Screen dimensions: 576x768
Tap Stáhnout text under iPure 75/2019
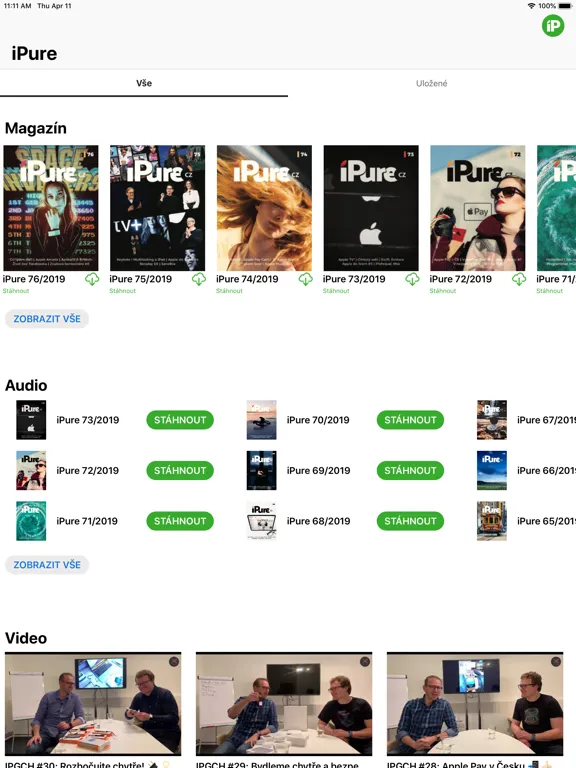[x=122, y=291]
